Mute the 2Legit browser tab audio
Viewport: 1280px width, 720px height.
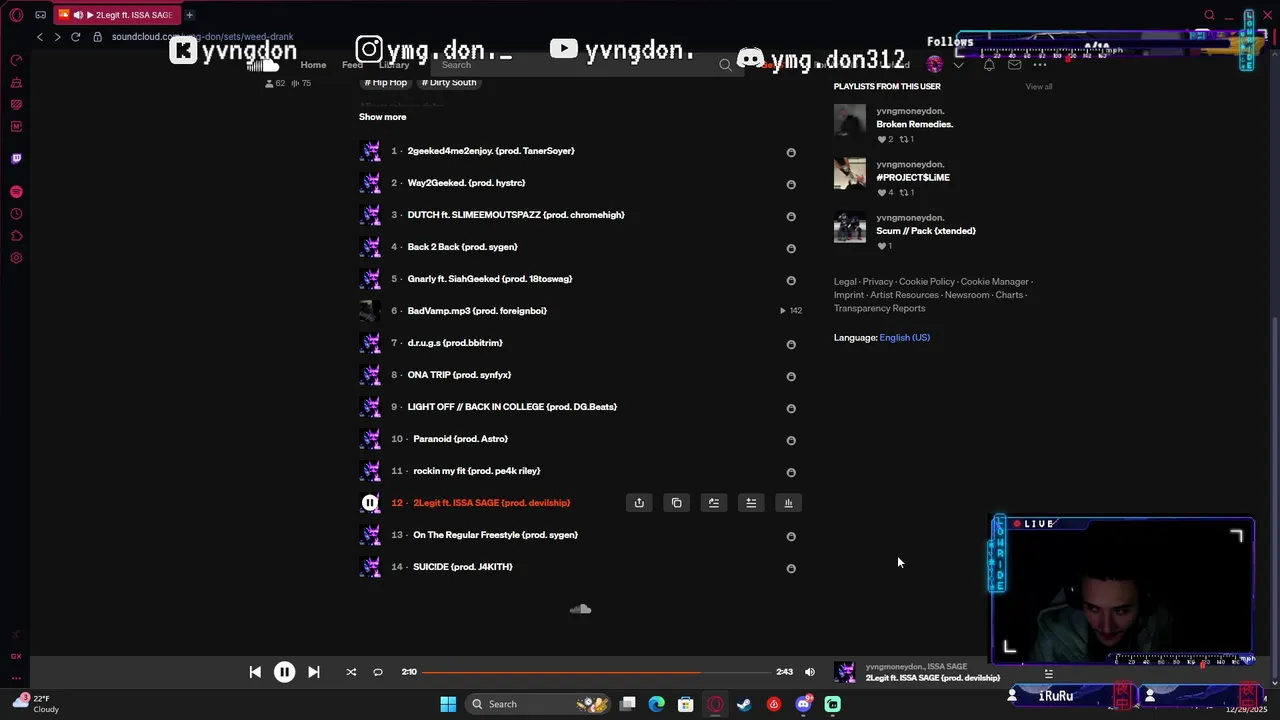78,15
